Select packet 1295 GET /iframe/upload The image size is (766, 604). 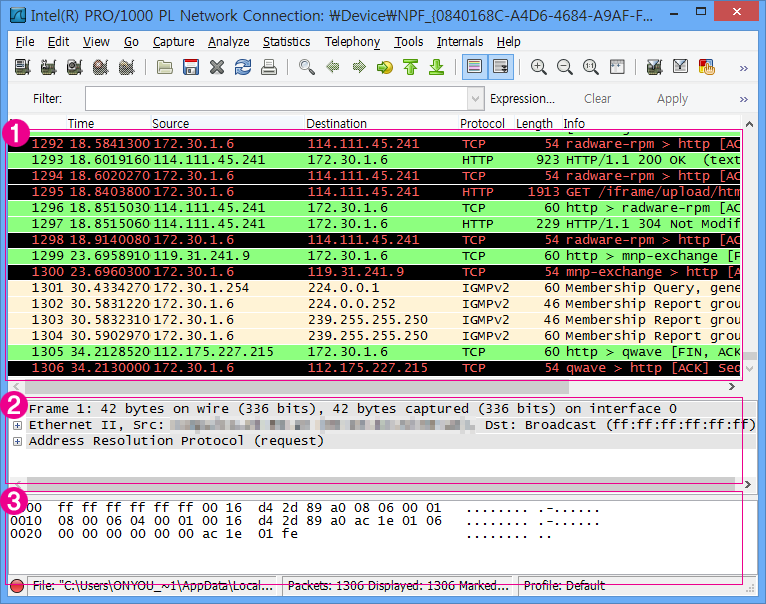(x=374, y=192)
